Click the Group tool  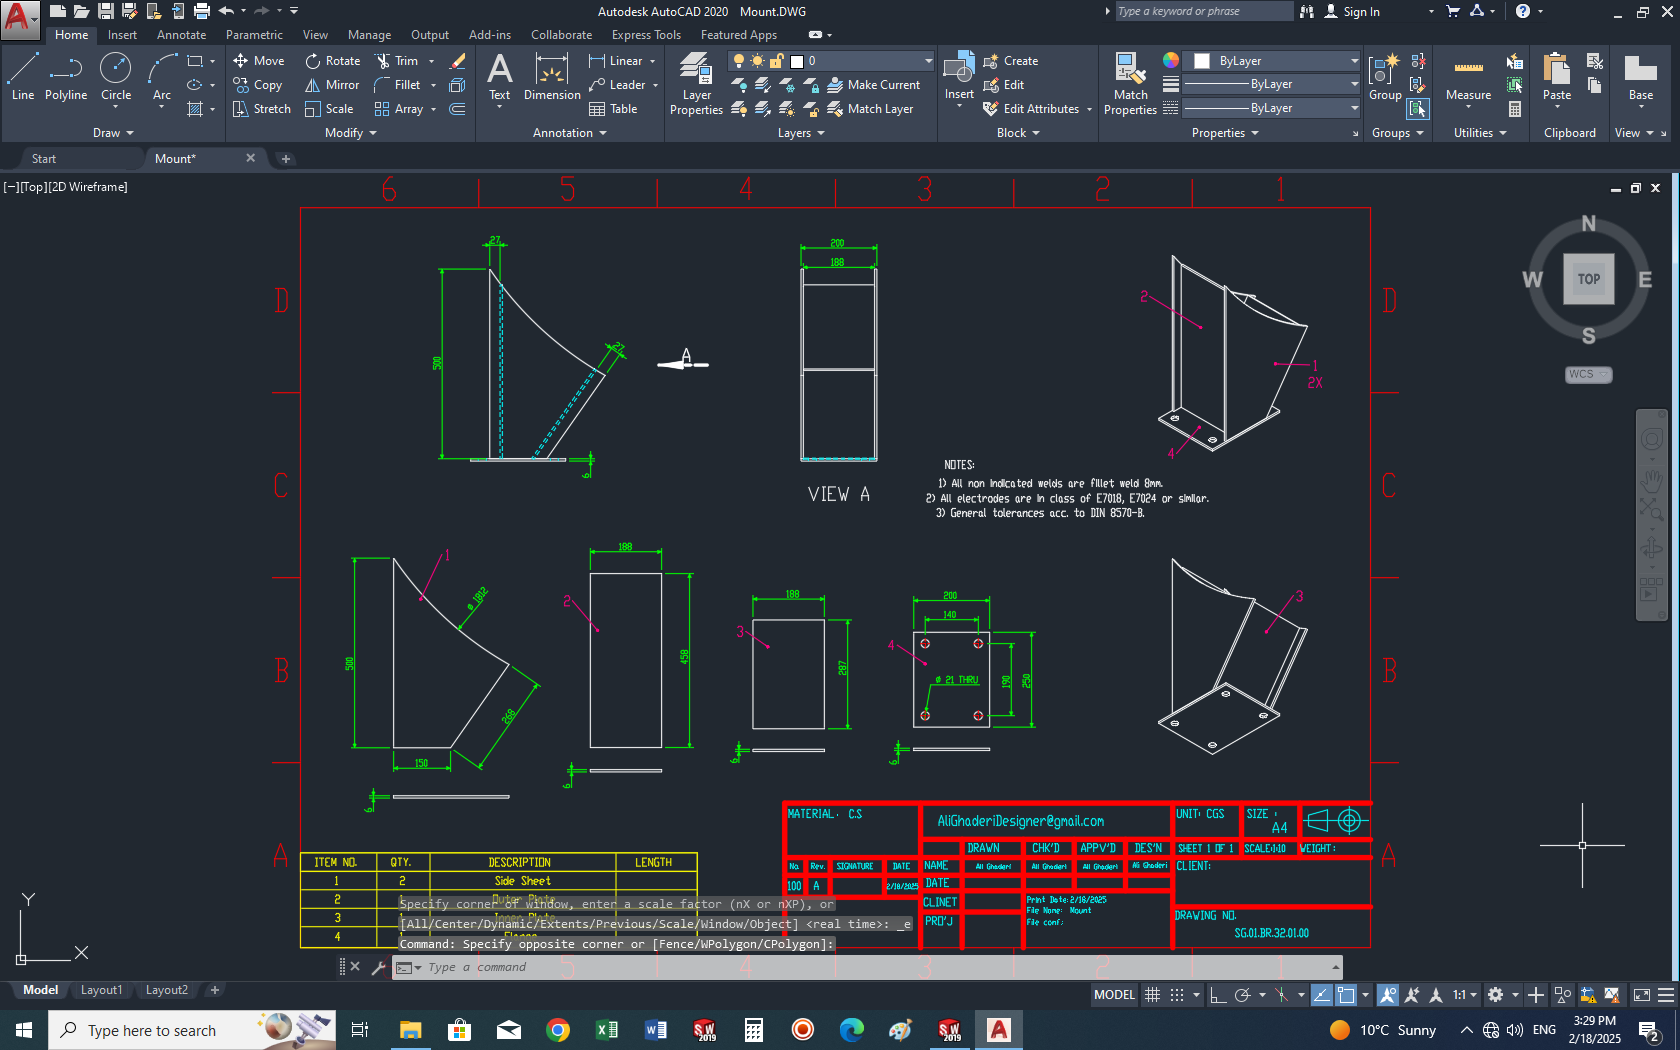pos(1385,77)
